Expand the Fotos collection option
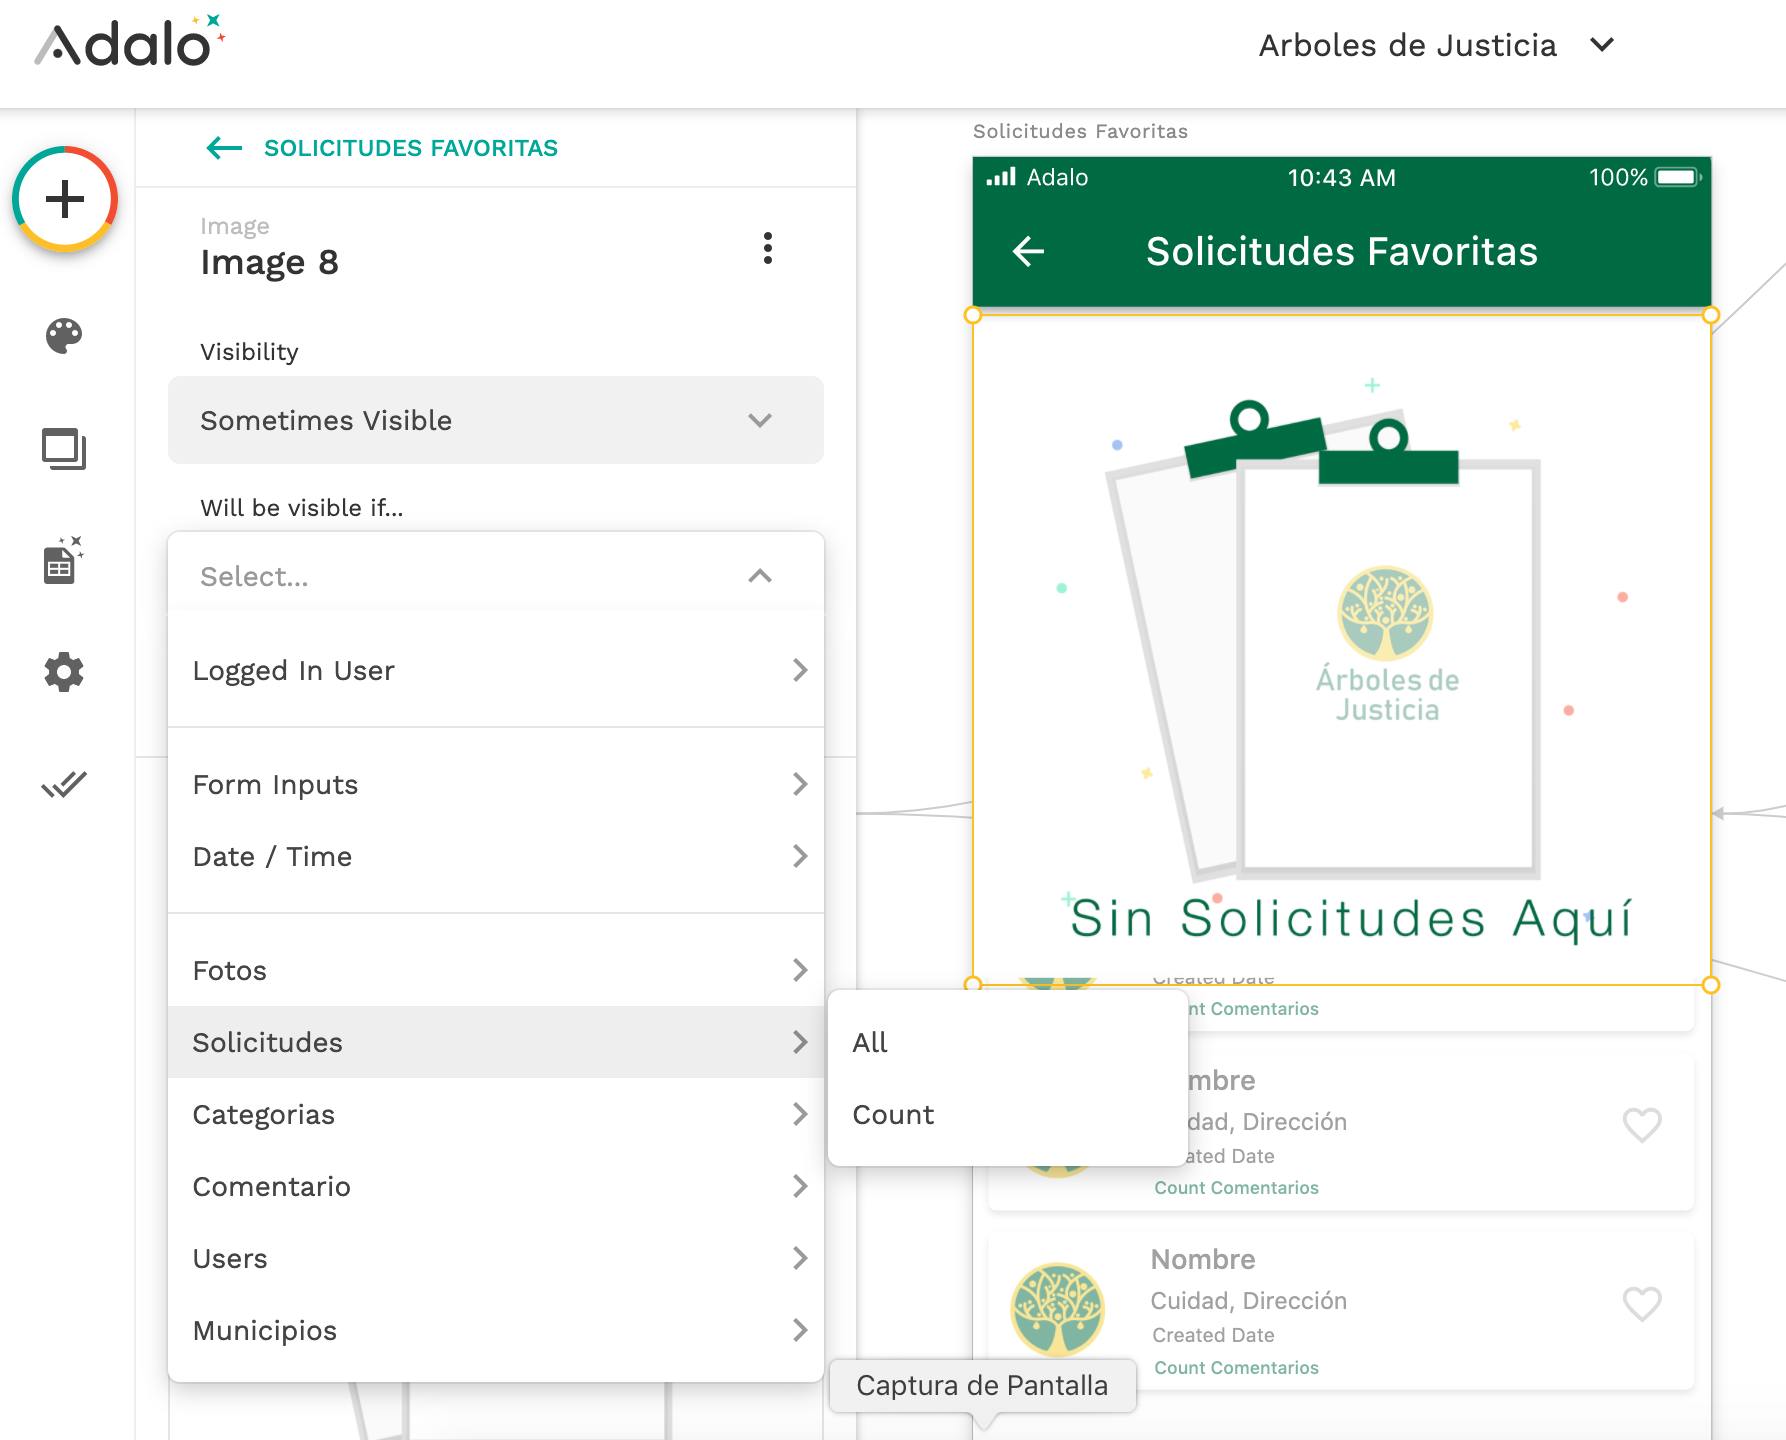 click(496, 970)
